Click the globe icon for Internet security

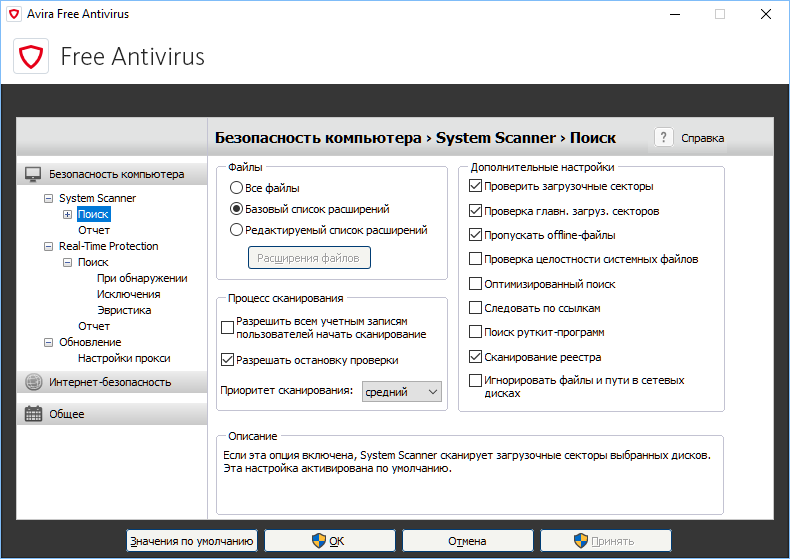(34, 382)
